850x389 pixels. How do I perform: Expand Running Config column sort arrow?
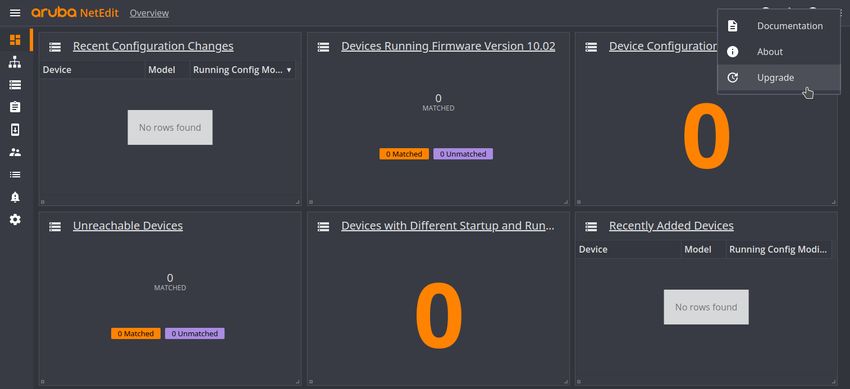tap(289, 70)
